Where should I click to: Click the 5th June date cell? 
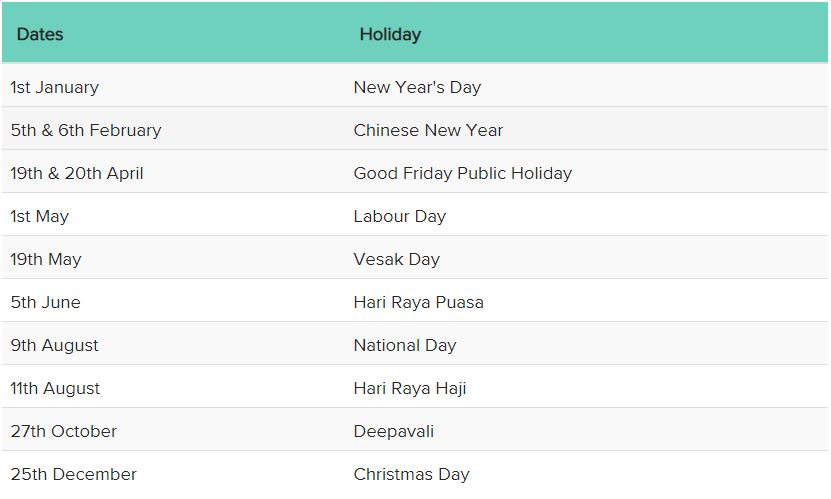[x=46, y=302]
